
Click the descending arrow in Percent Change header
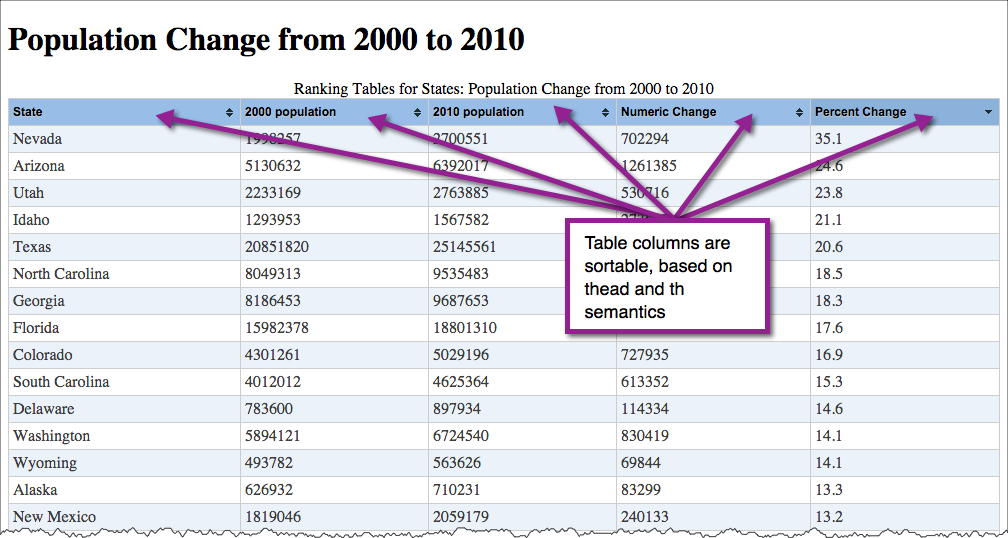pos(988,112)
